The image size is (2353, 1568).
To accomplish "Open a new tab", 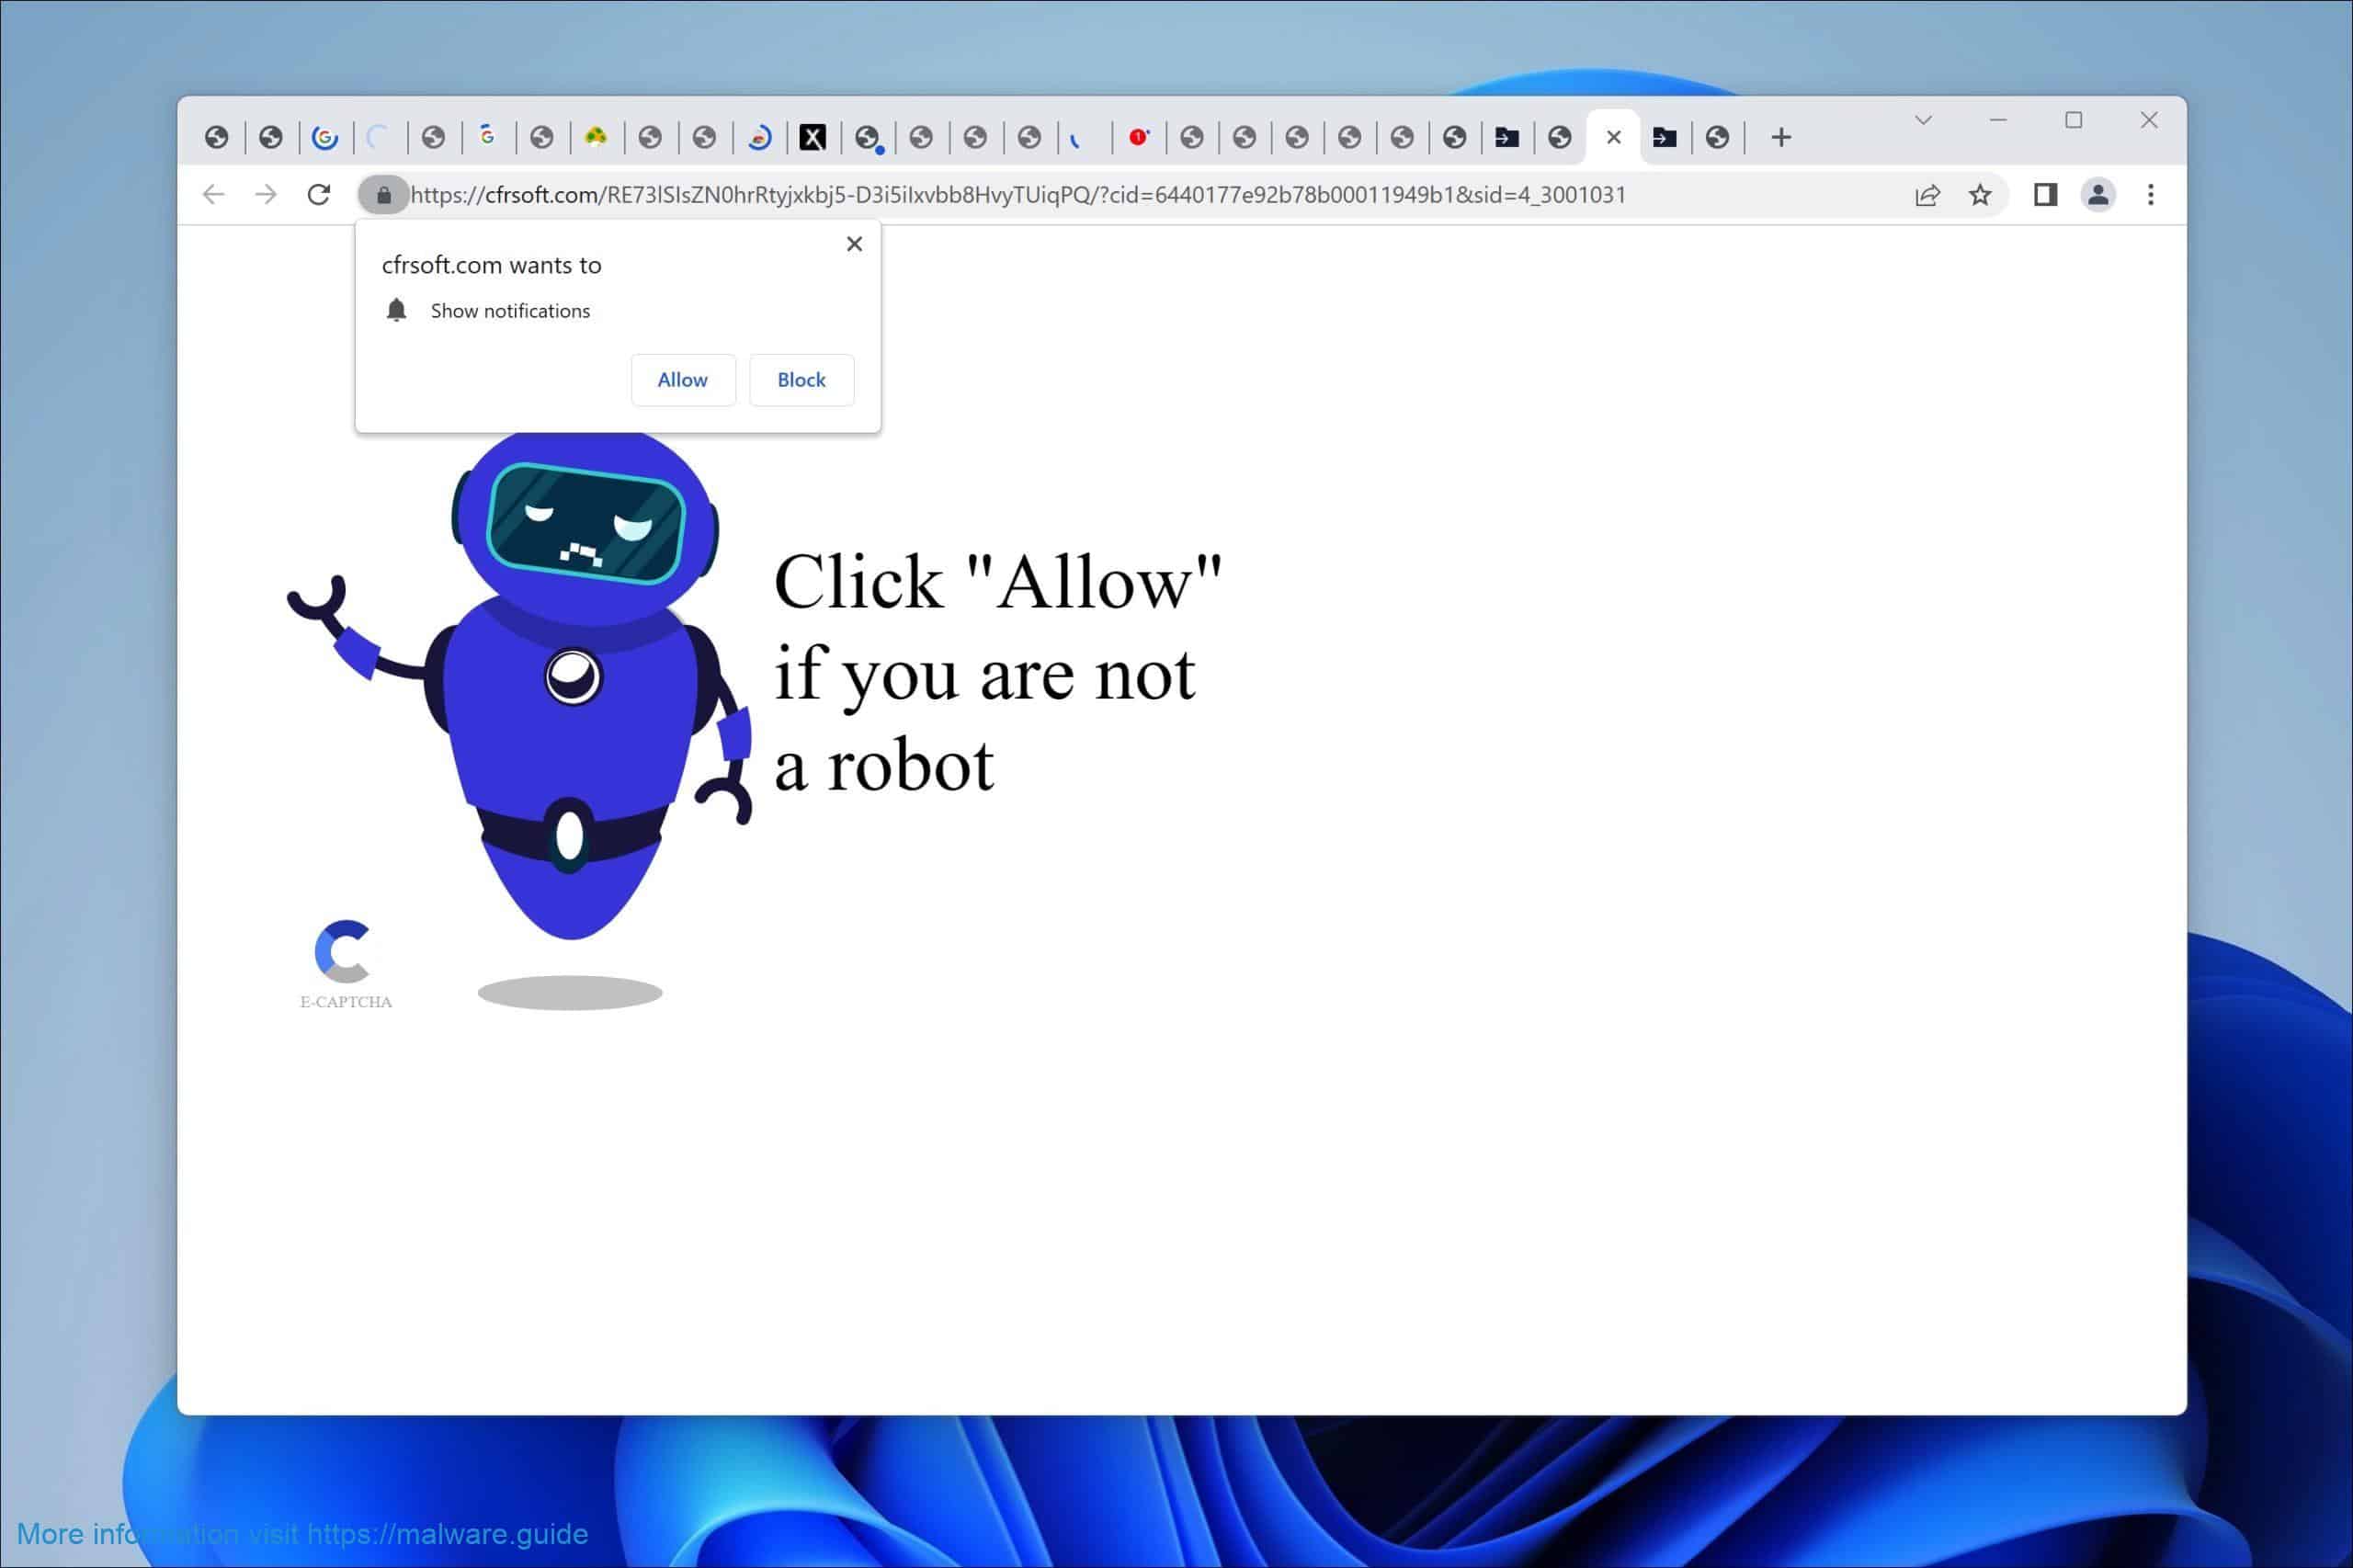I will [1780, 138].
